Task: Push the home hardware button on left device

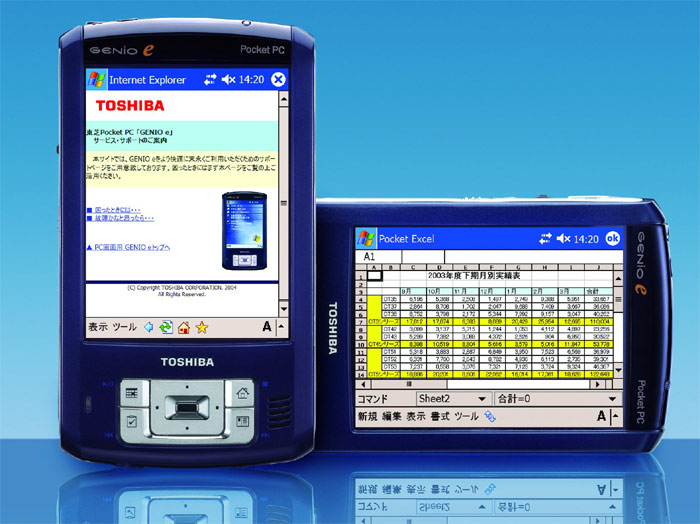Action: tap(242, 393)
